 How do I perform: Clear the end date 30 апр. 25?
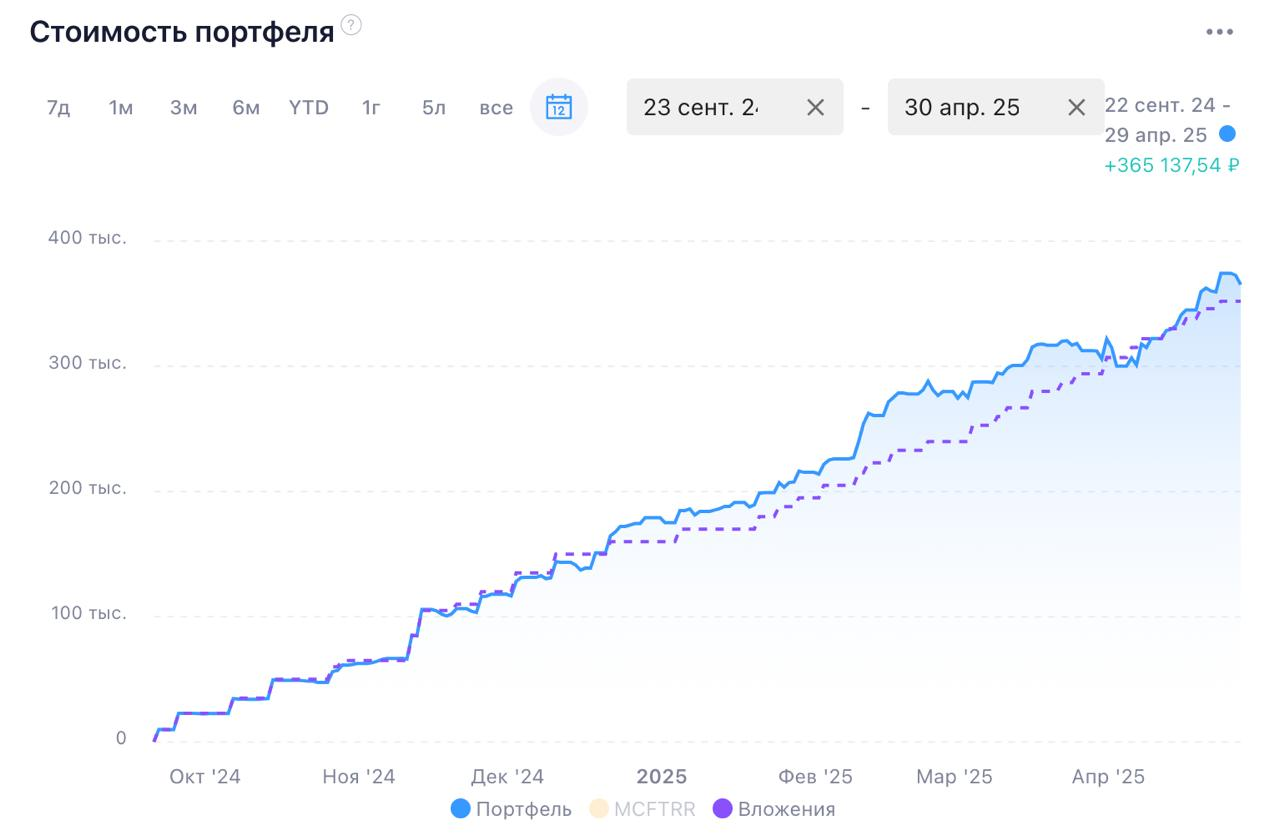point(1077,107)
